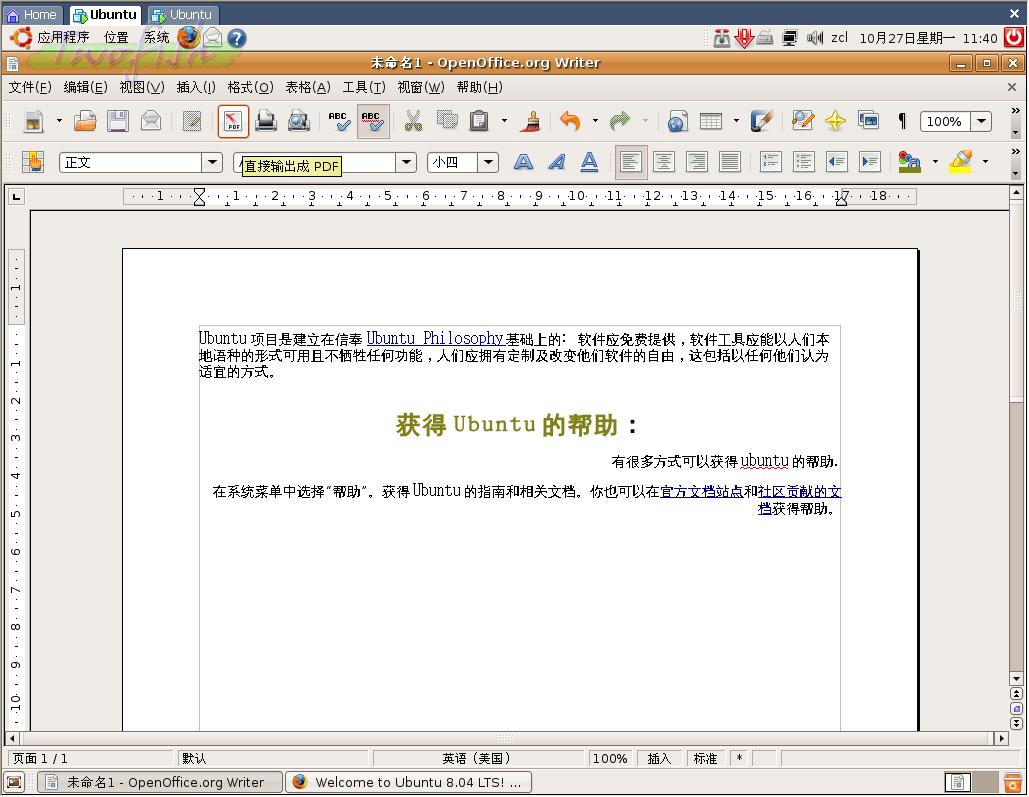
Task: Click the 插入 mode status bar field
Action: (659, 759)
